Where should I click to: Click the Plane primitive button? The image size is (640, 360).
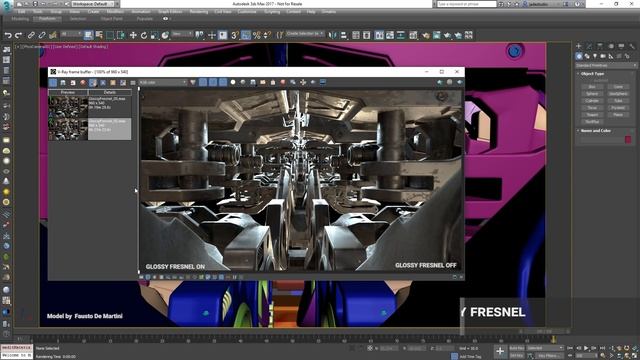[x=618, y=115]
